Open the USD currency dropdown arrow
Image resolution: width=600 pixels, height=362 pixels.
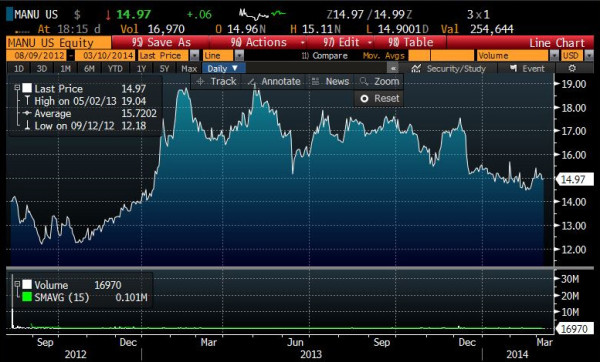(x=589, y=56)
